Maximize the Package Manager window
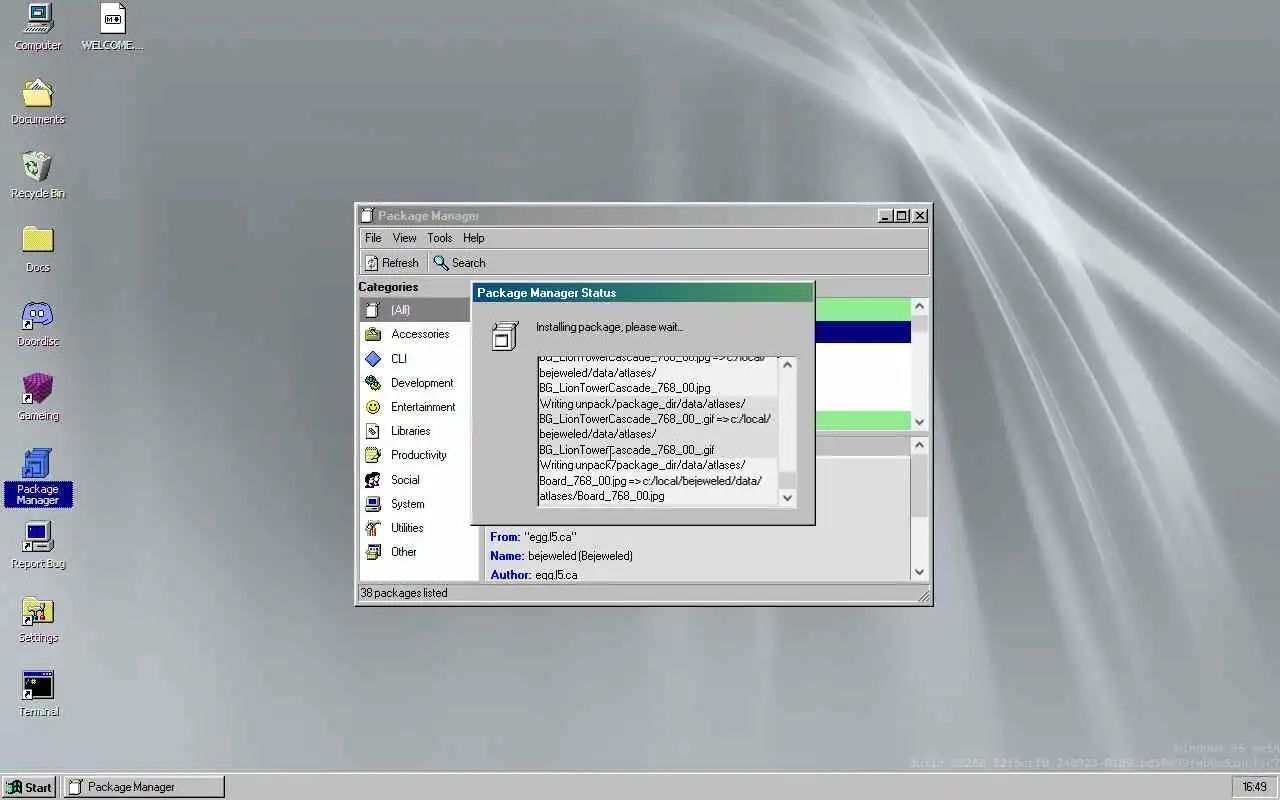The height and width of the screenshot is (800, 1280). pos(902,216)
